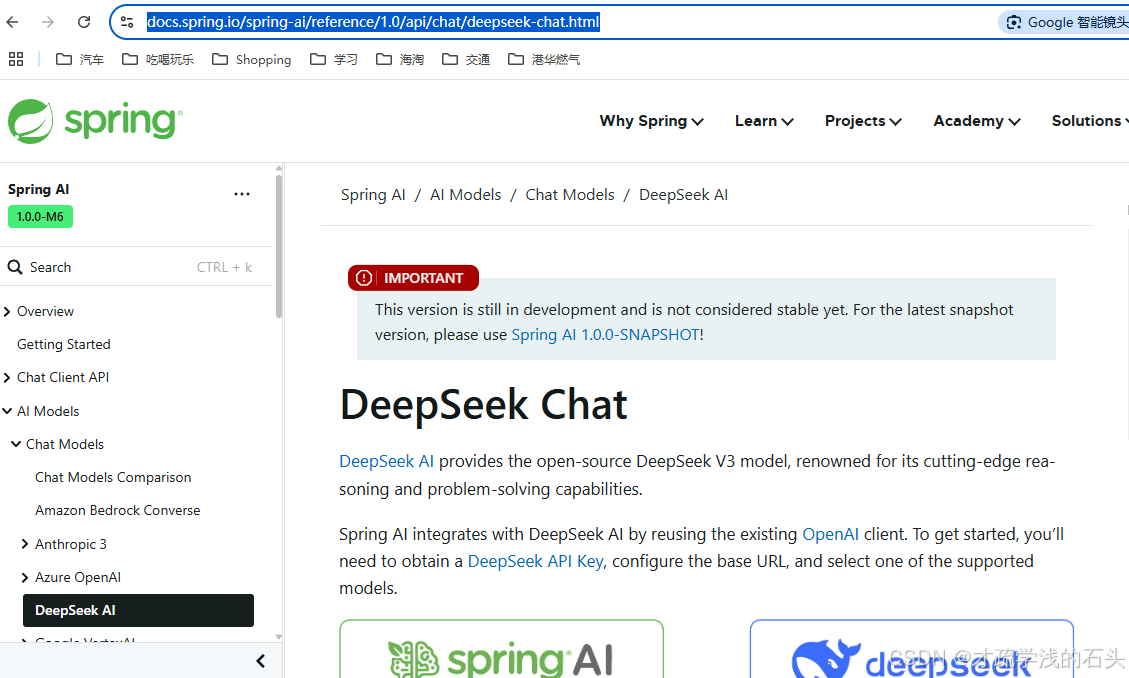Click the sidebar scroll up arrow
This screenshot has height=678, width=1129.
tap(279, 168)
